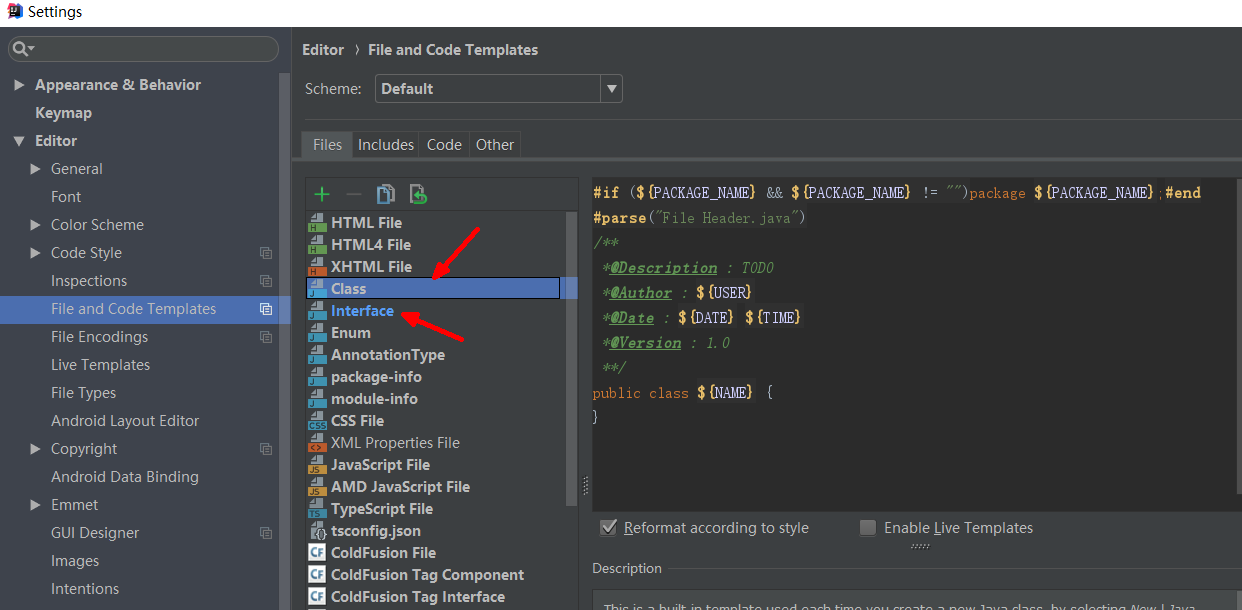
Task: Click inside the template code editor
Action: 916,345
